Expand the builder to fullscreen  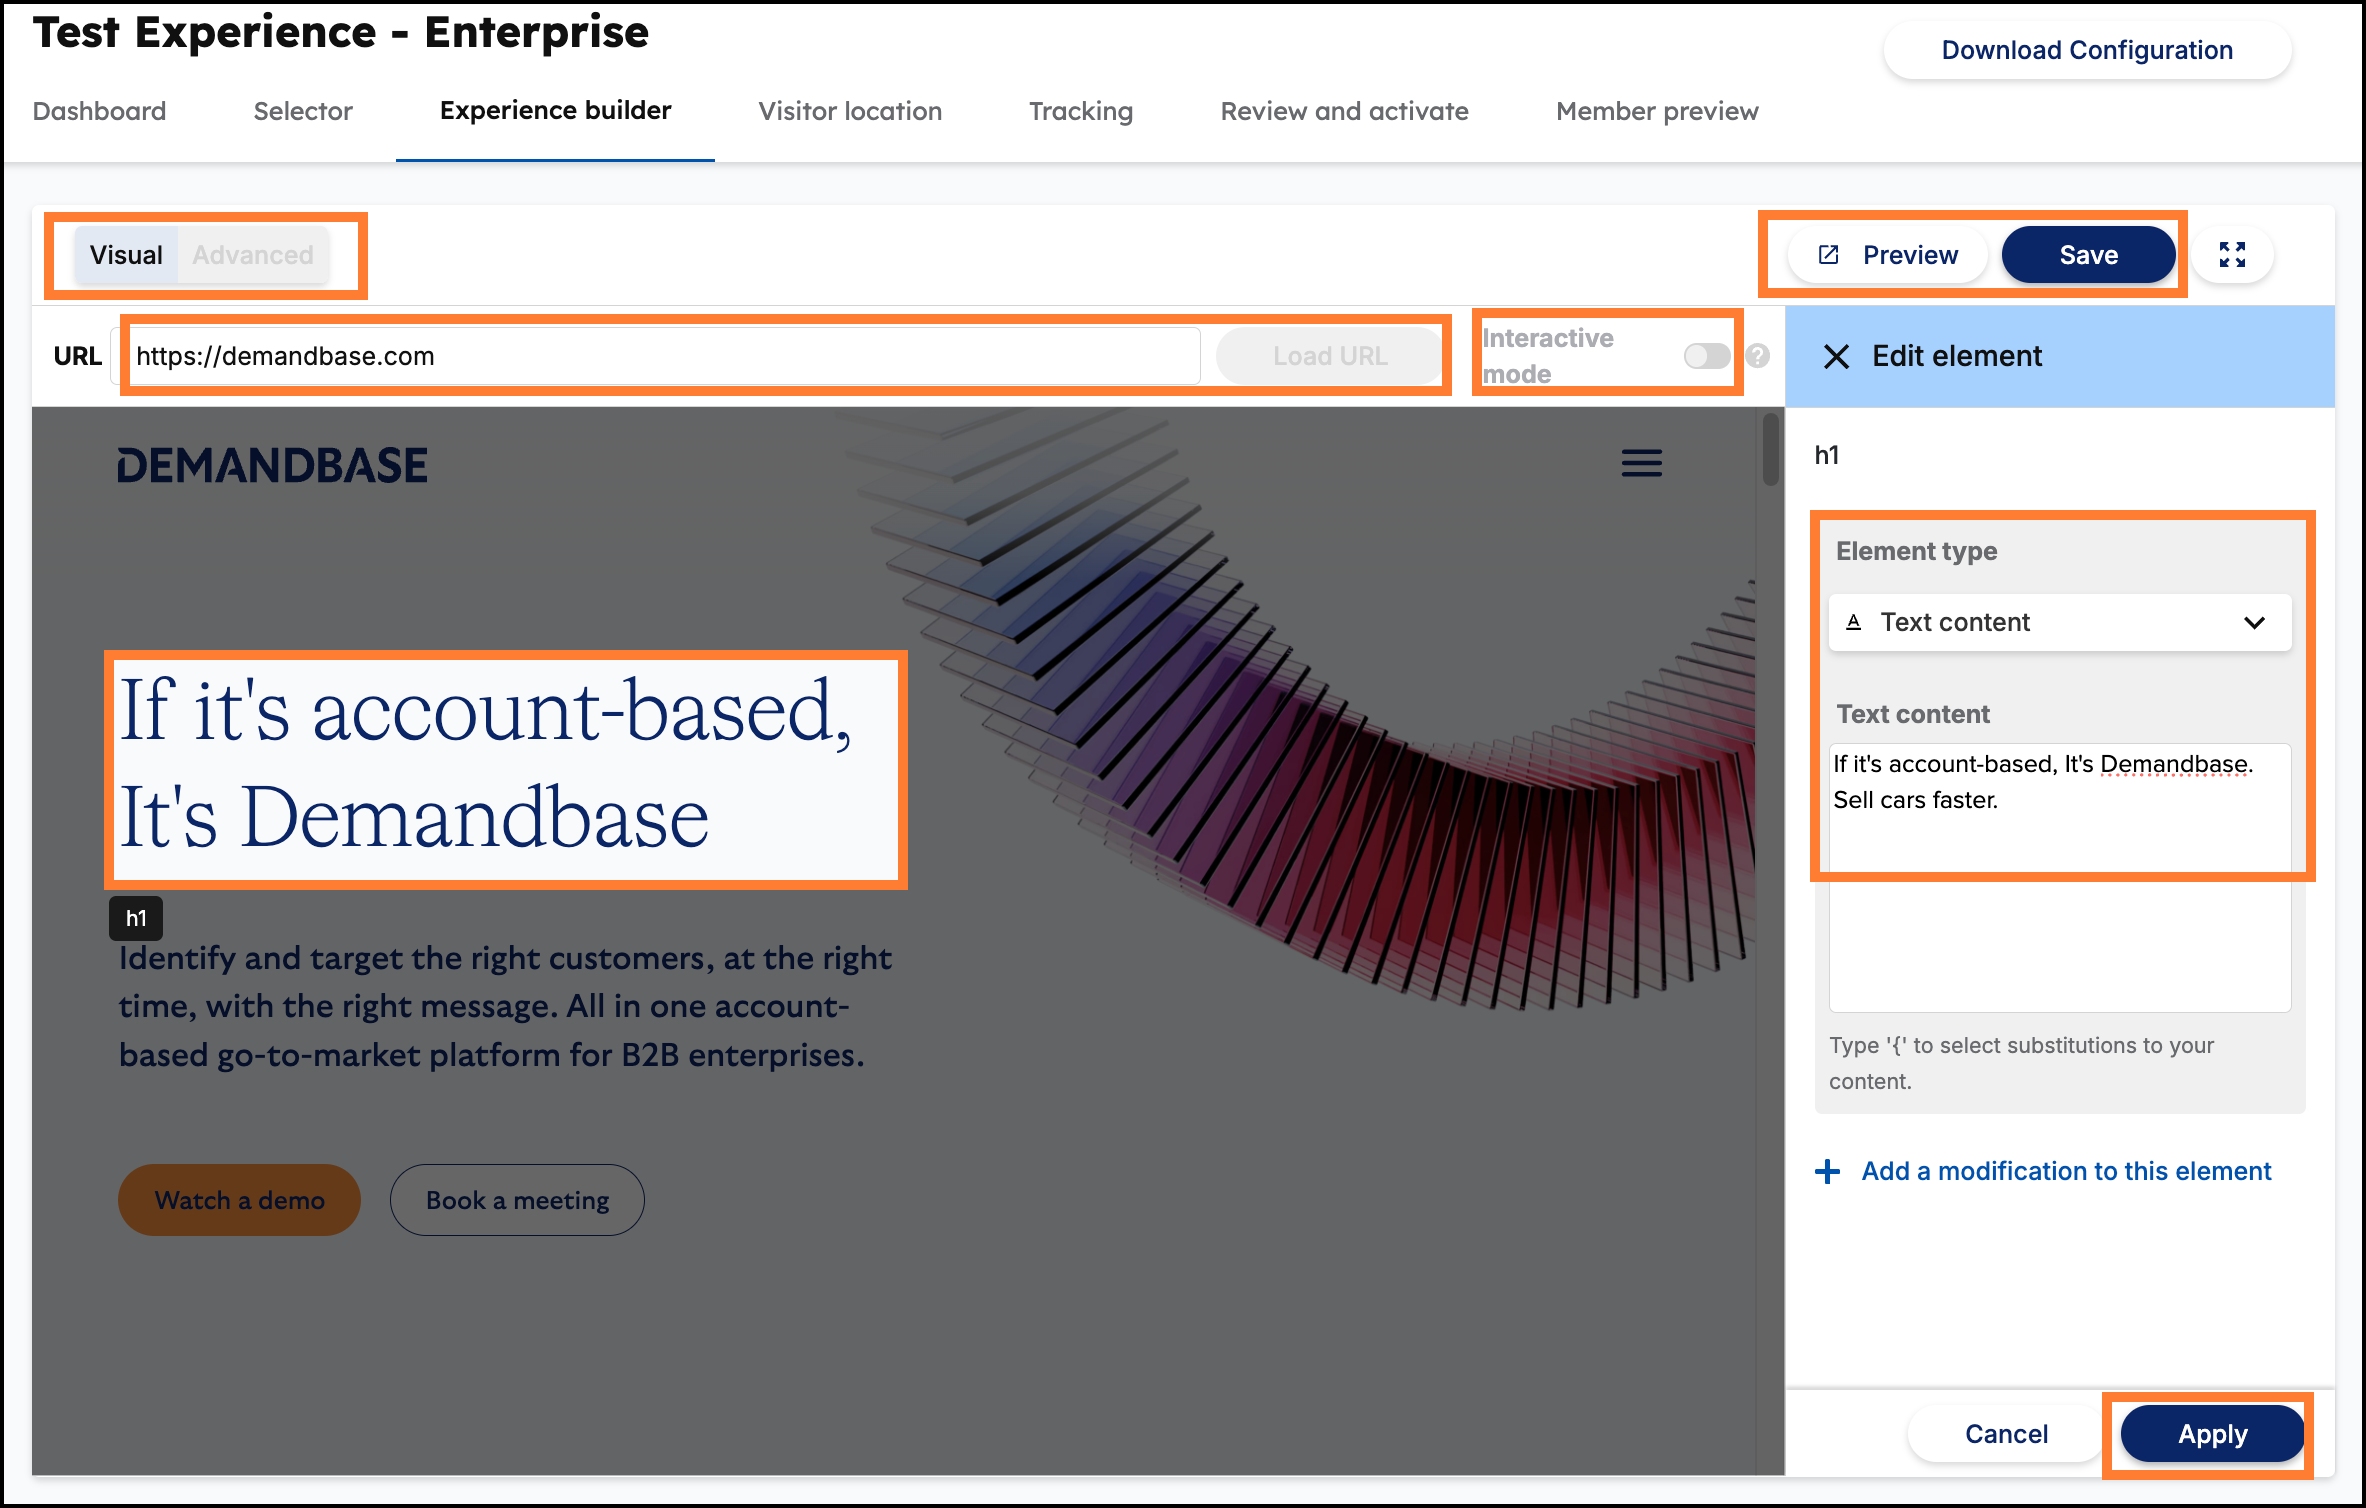point(2232,255)
